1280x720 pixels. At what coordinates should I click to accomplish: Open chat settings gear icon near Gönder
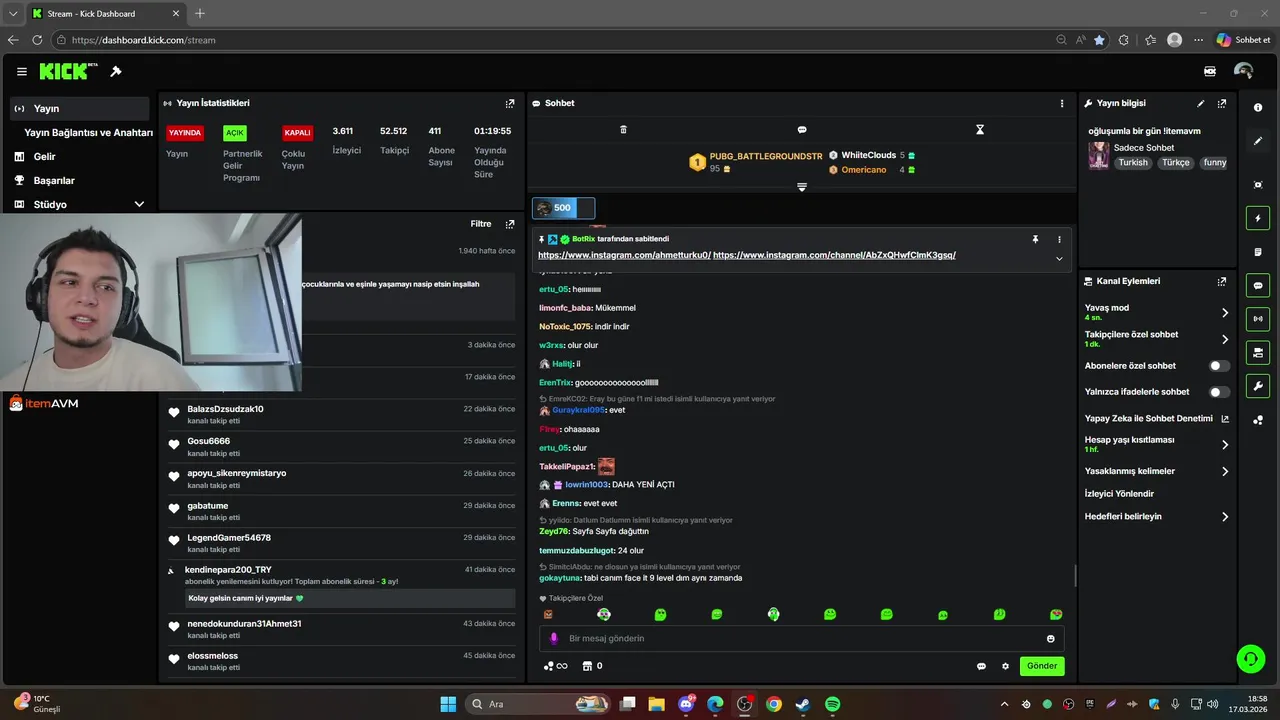click(x=1005, y=666)
